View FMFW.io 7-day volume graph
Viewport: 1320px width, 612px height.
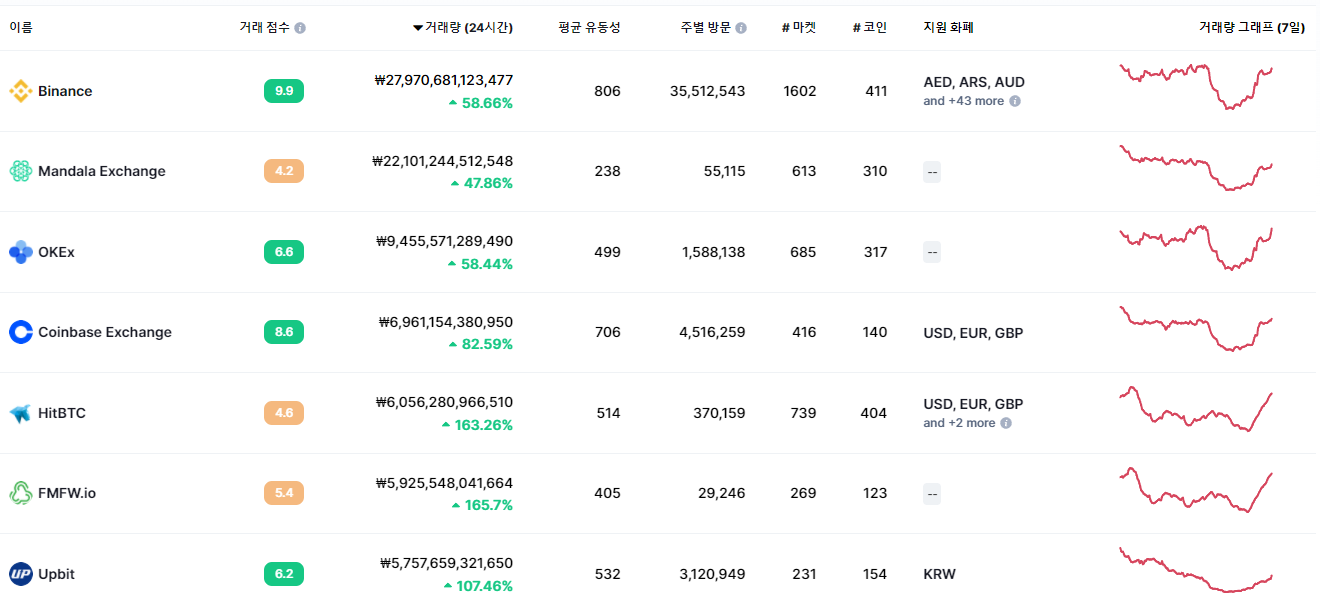coord(1196,490)
